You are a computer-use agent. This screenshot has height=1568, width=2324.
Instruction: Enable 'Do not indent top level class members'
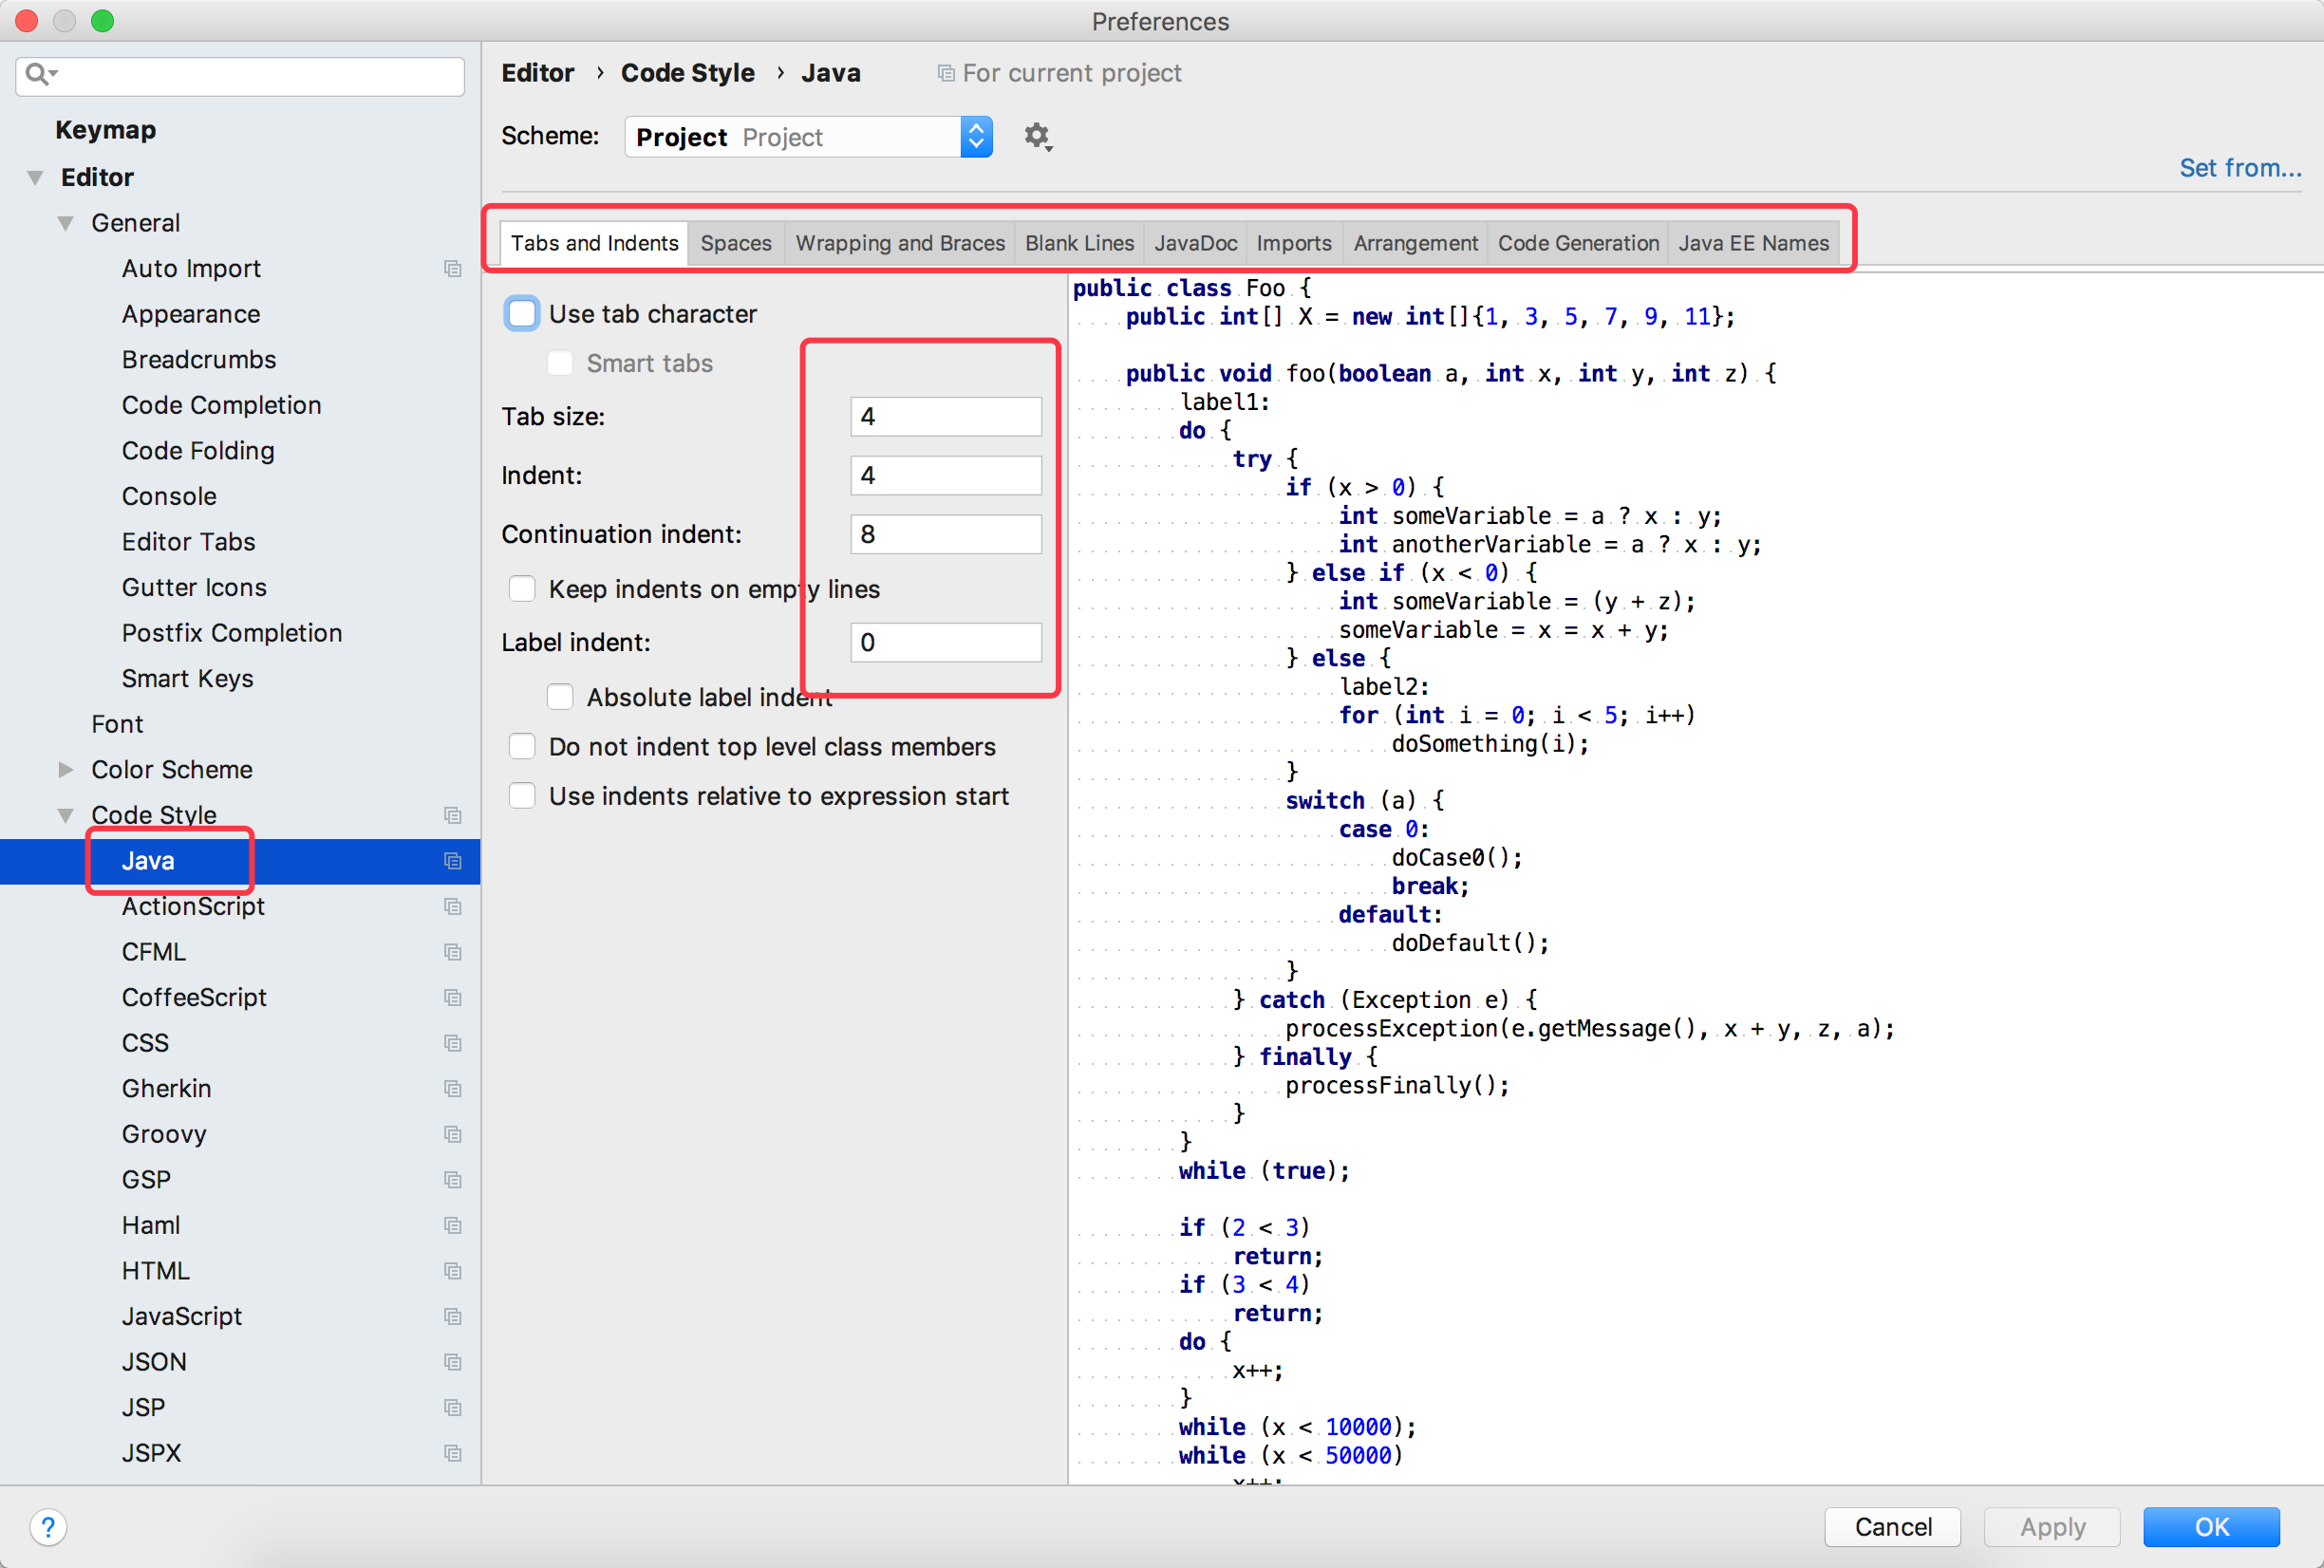pyautogui.click(x=521, y=746)
